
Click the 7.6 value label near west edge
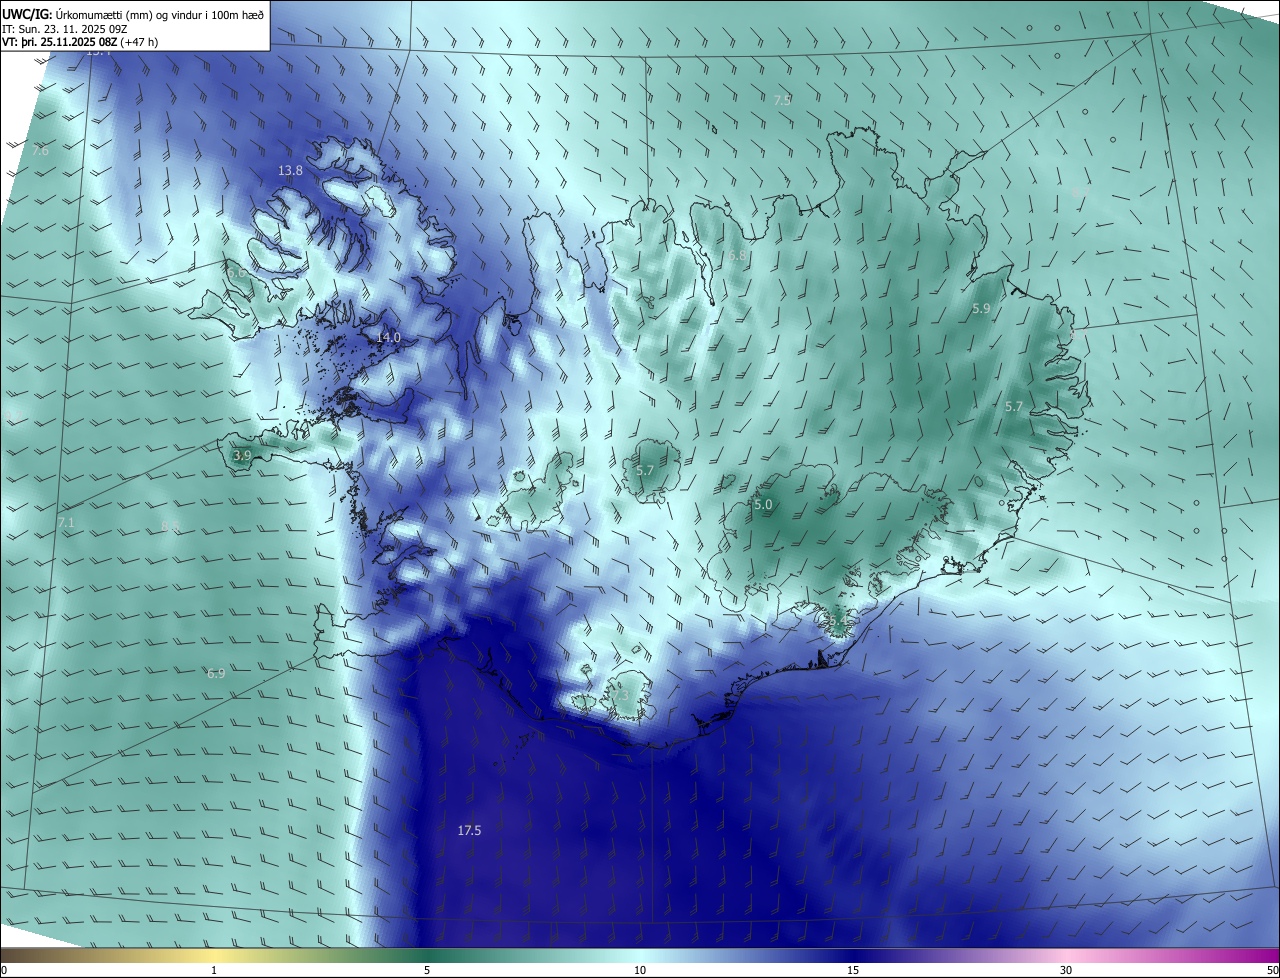[40, 151]
